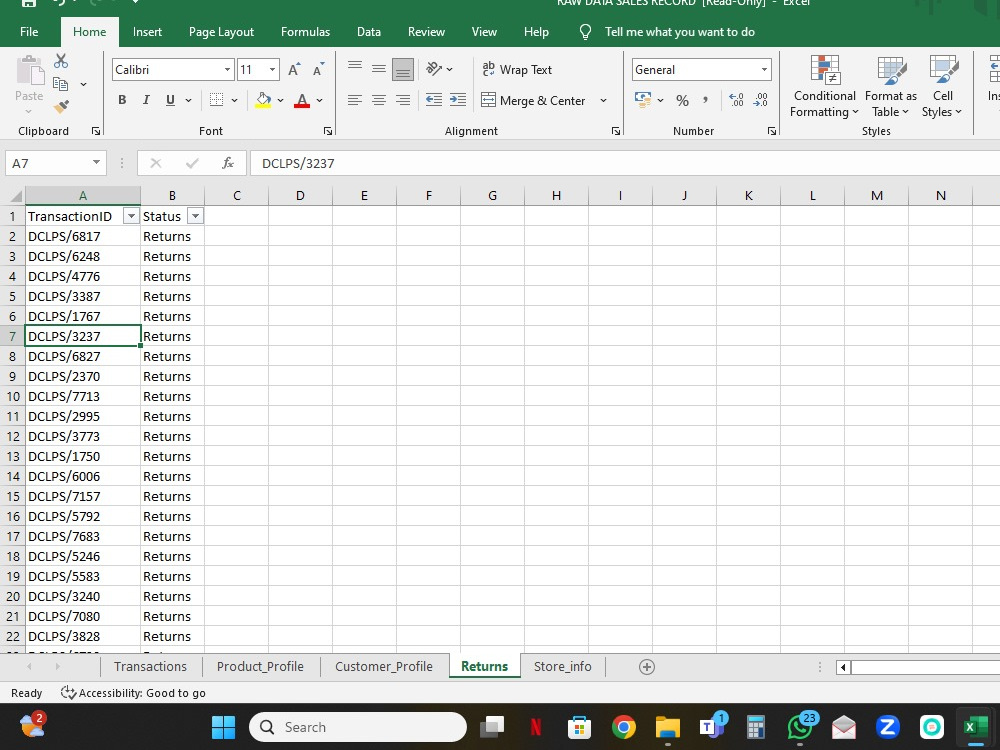Open the Status filter dropdown

pyautogui.click(x=196, y=216)
